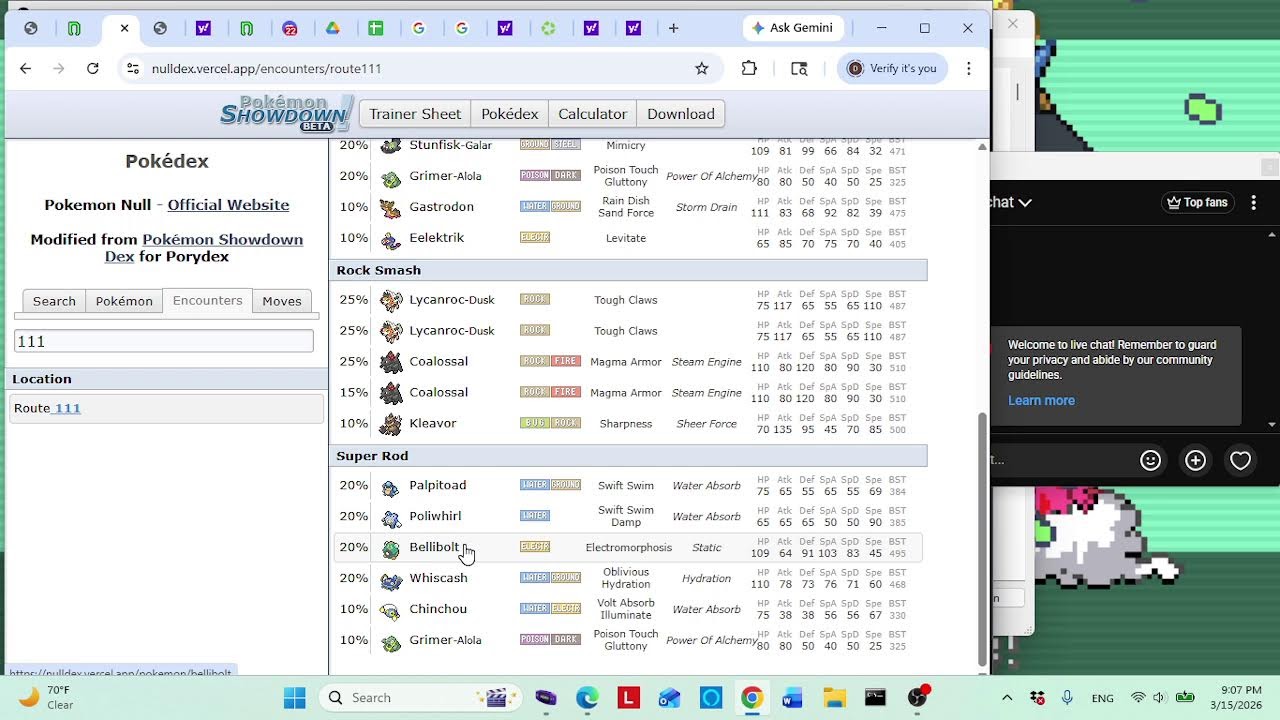Screen dimensions: 1280x720
Task: Open Microsoft Word from the taskbar
Action: (x=793, y=697)
